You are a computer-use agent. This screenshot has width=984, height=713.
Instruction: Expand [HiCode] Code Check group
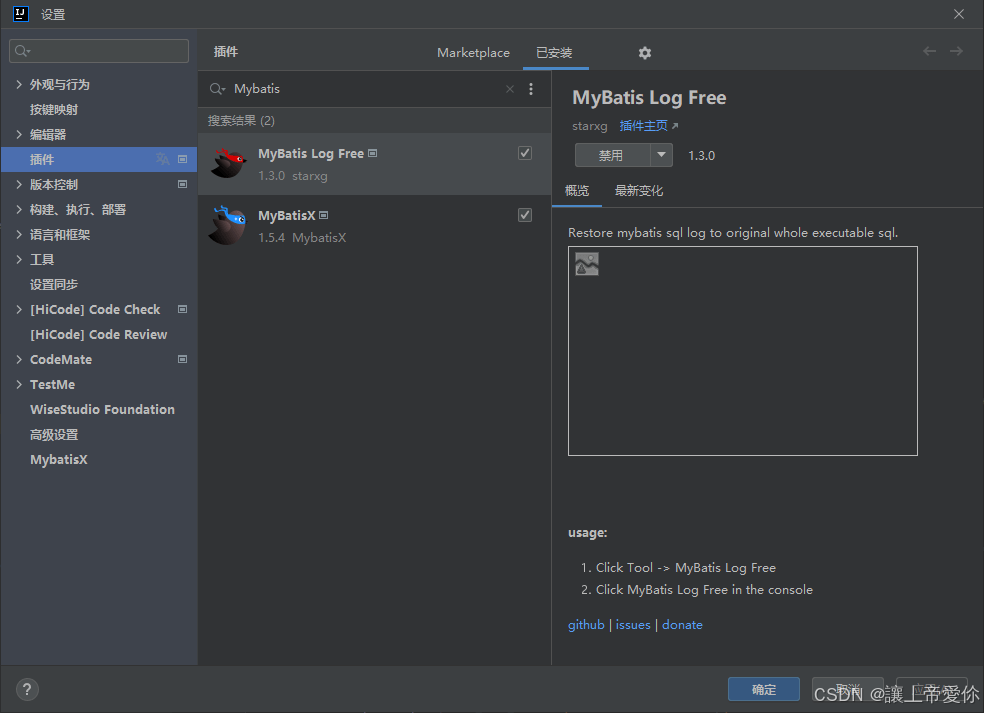tap(19, 309)
